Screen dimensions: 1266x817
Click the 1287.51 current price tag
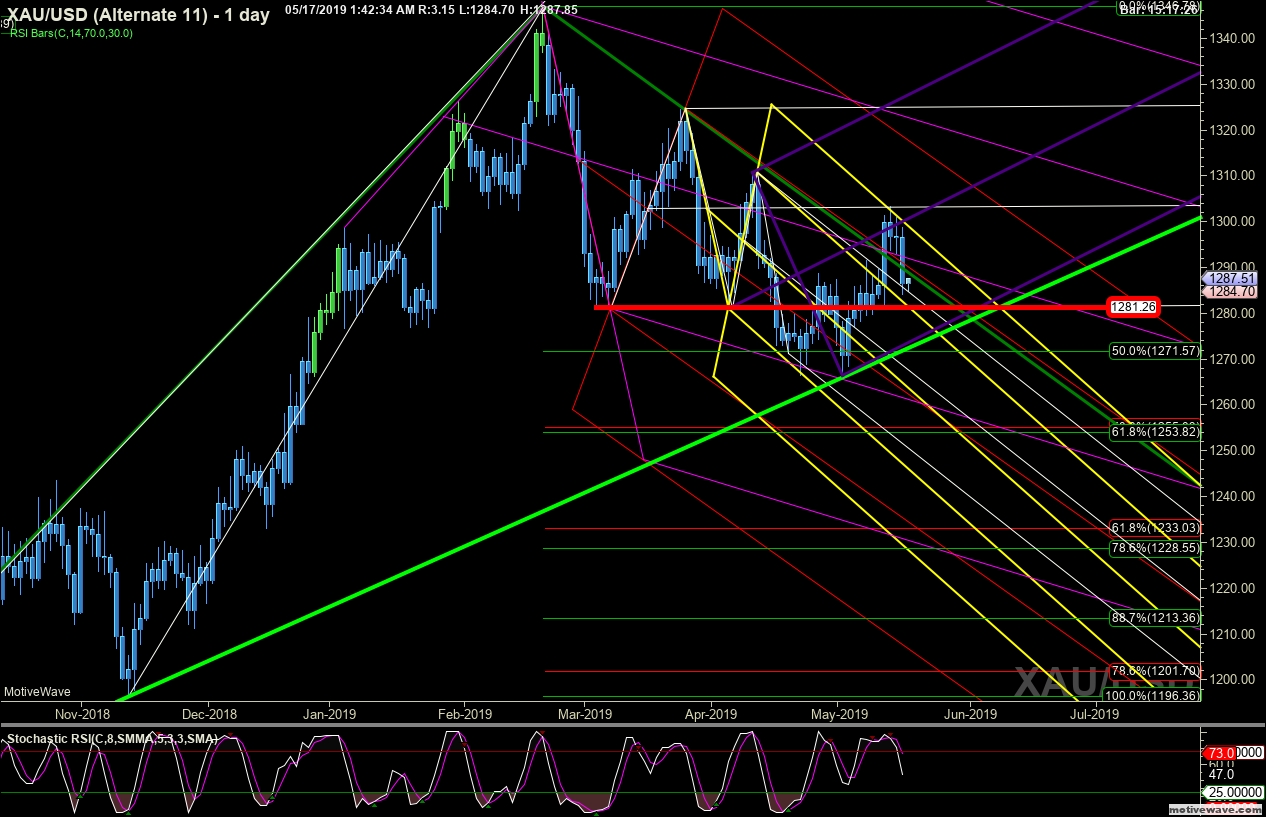click(1231, 279)
